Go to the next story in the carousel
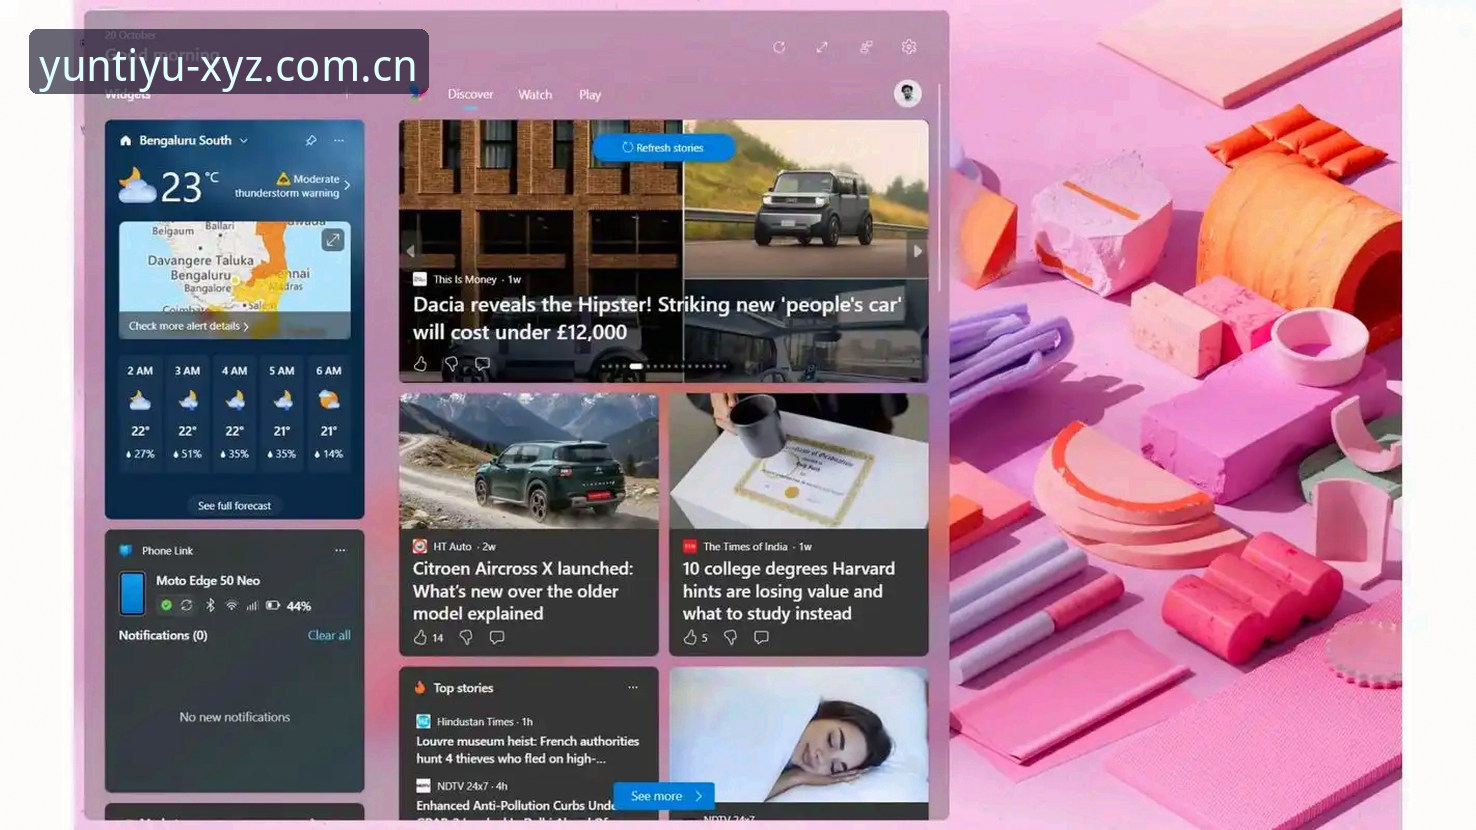Screen dimensions: 1476x830 tap(918, 251)
